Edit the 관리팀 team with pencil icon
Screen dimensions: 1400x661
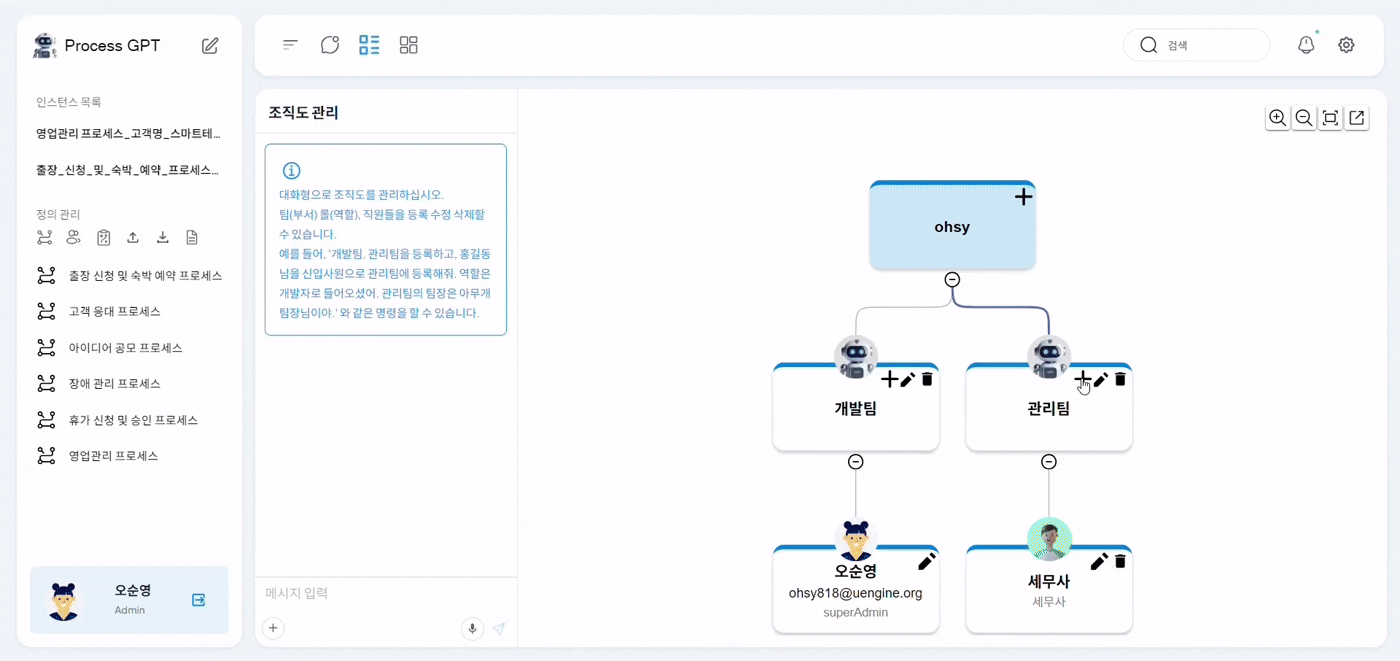pos(1100,379)
